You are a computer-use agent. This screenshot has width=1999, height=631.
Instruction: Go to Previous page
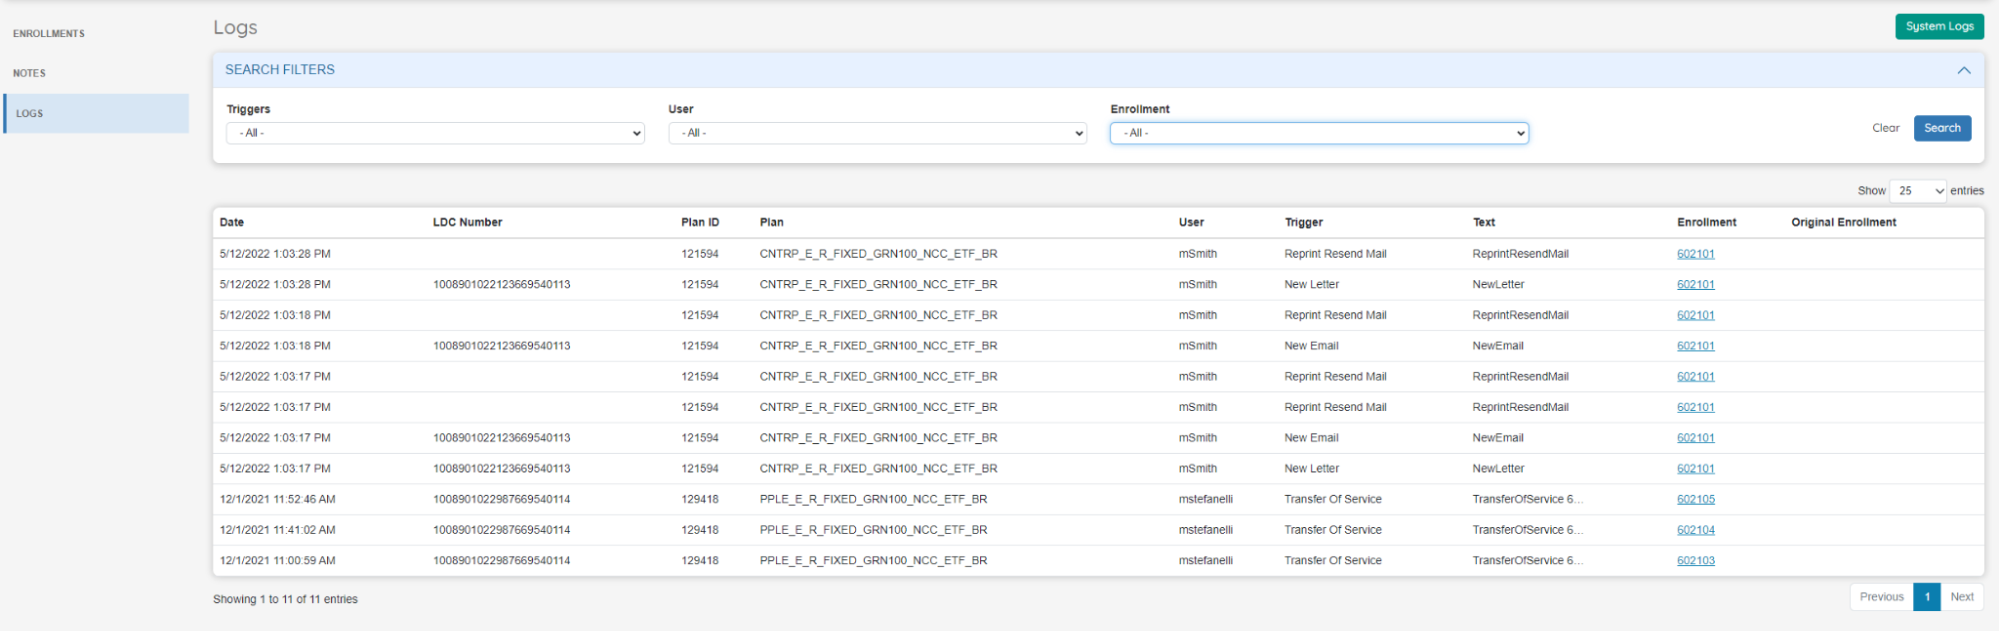1881,597
